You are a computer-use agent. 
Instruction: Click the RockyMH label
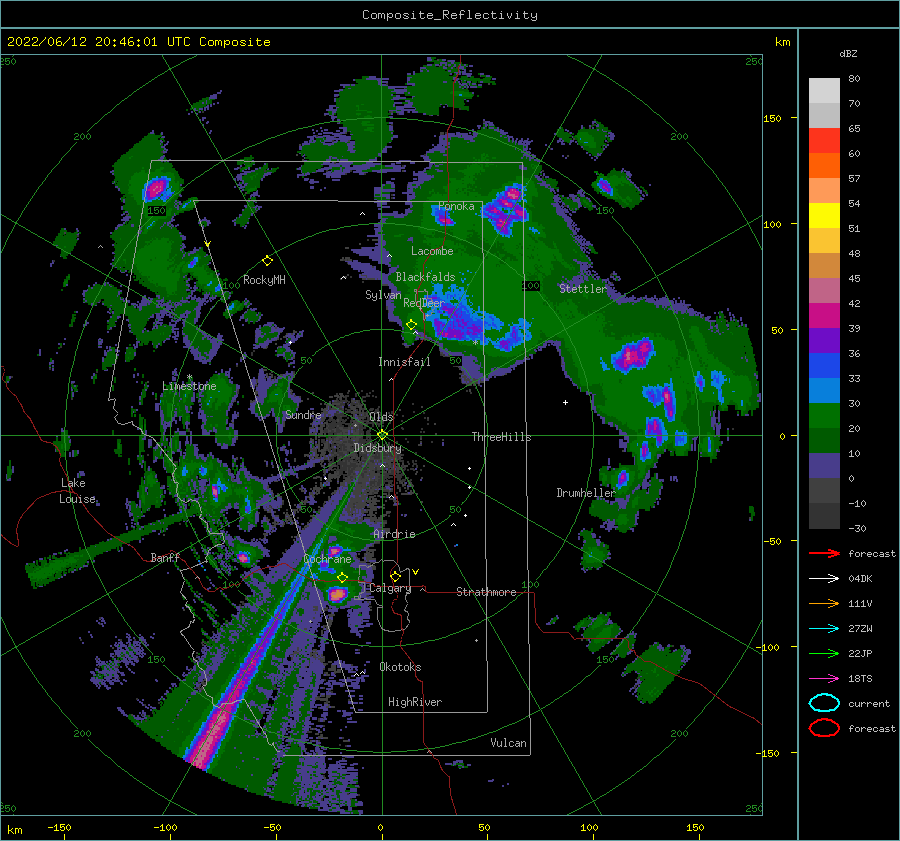[264, 280]
